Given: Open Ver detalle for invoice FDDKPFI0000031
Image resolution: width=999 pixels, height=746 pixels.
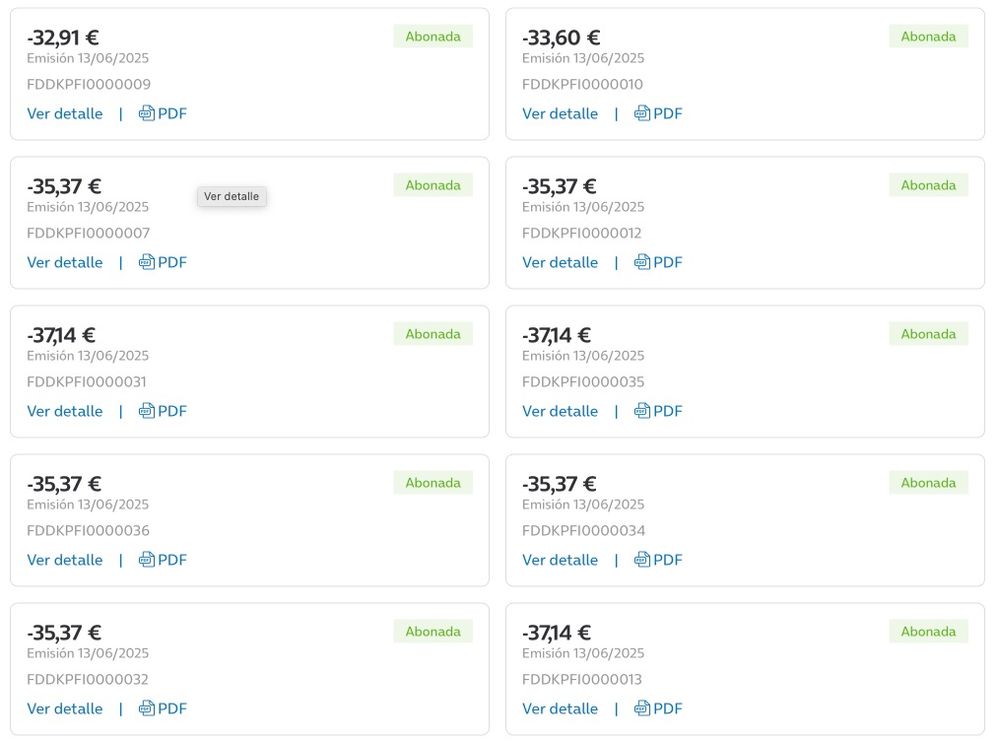Looking at the screenshot, I should coord(65,412).
